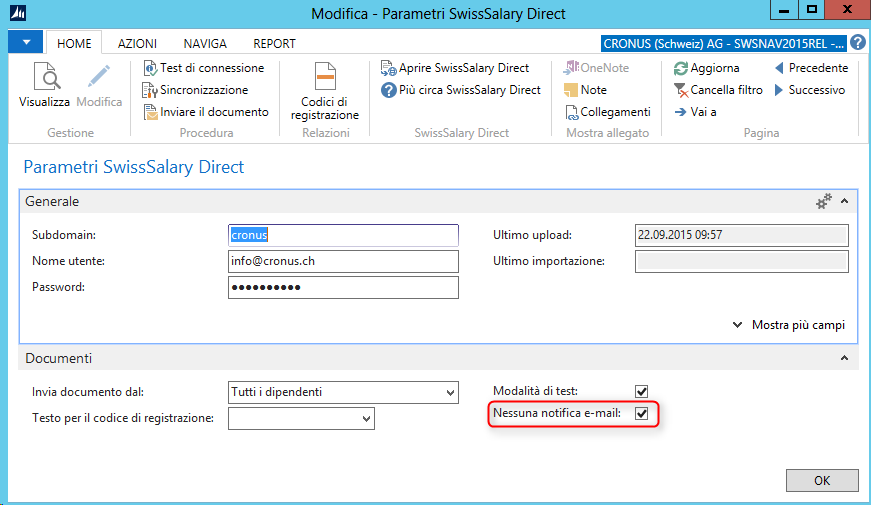This screenshot has width=871, height=505.
Task: Expand Mostra più campi
Action: tap(789, 325)
